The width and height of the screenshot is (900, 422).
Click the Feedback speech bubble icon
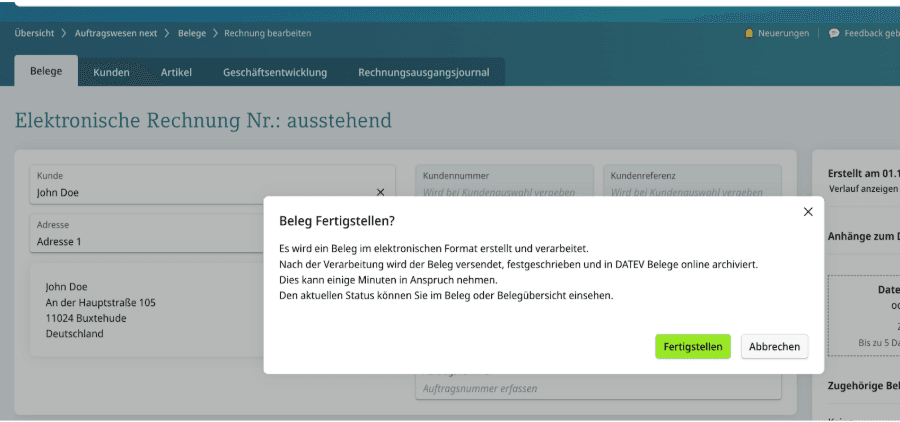pos(834,33)
